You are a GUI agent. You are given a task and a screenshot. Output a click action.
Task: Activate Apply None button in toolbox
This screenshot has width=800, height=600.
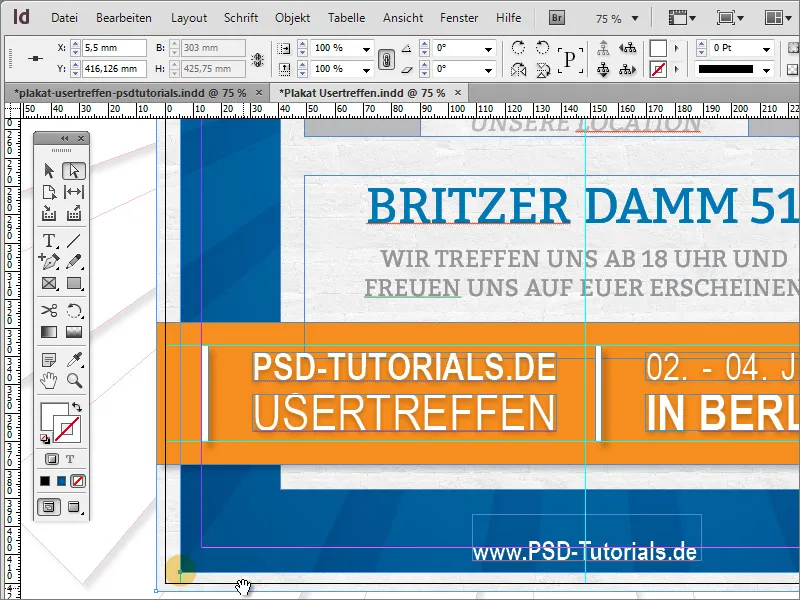[x=78, y=481]
